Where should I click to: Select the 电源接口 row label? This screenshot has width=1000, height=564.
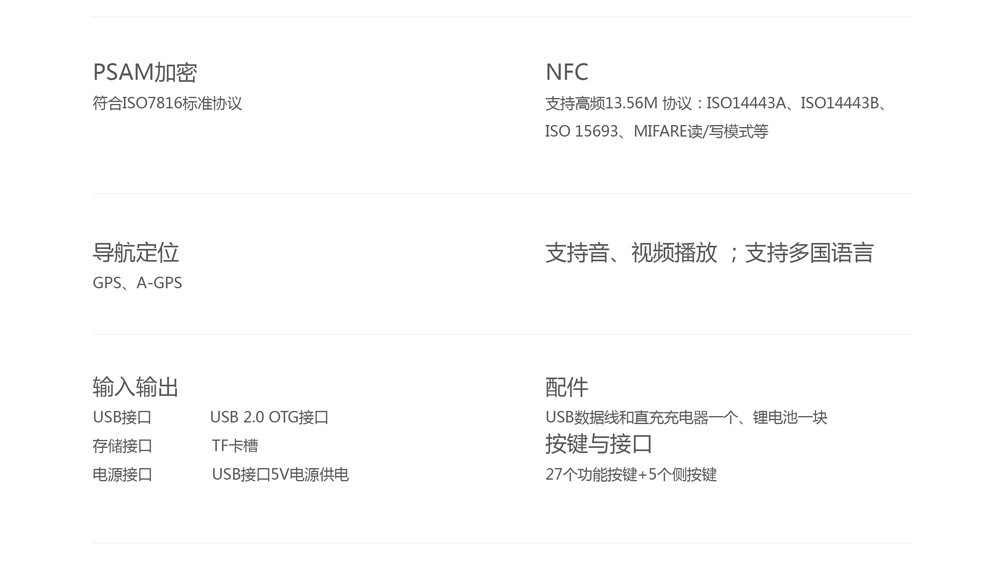click(122, 475)
